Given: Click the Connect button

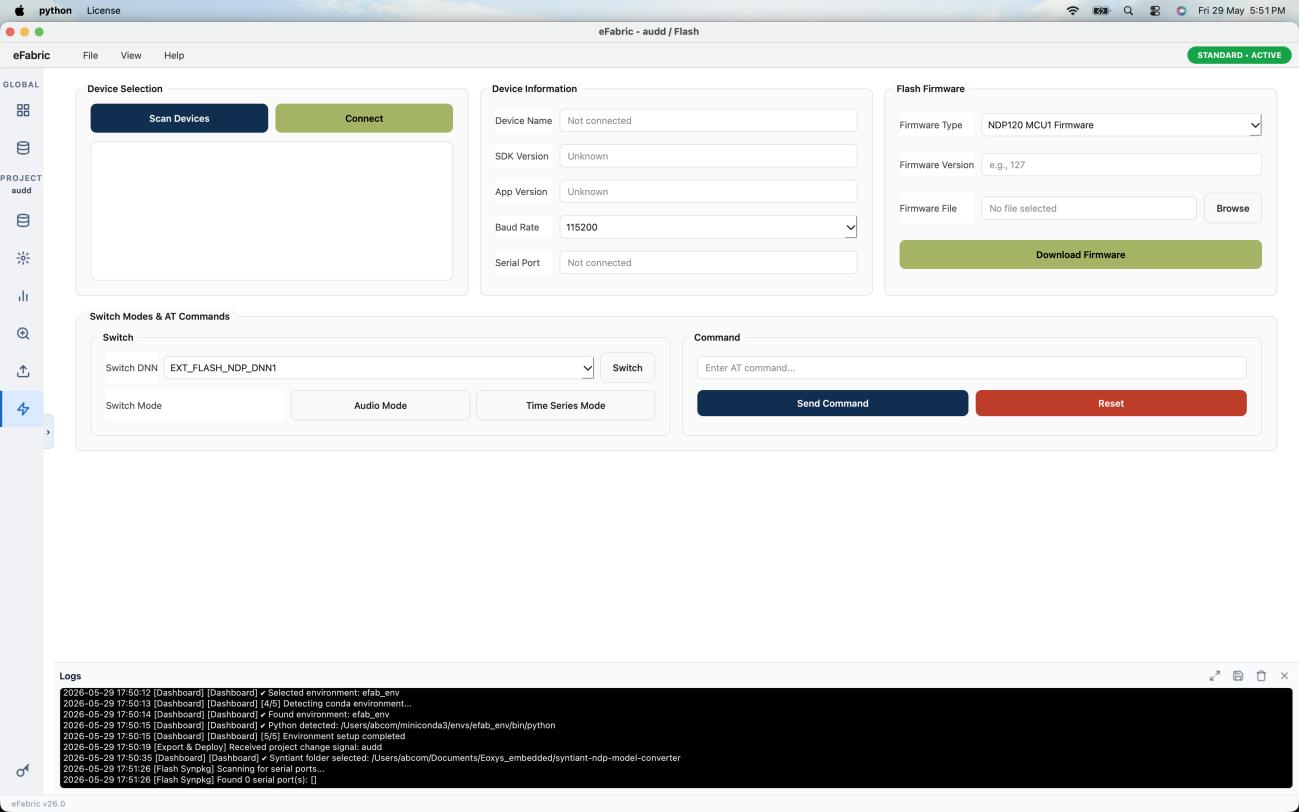Looking at the screenshot, I should [364, 118].
